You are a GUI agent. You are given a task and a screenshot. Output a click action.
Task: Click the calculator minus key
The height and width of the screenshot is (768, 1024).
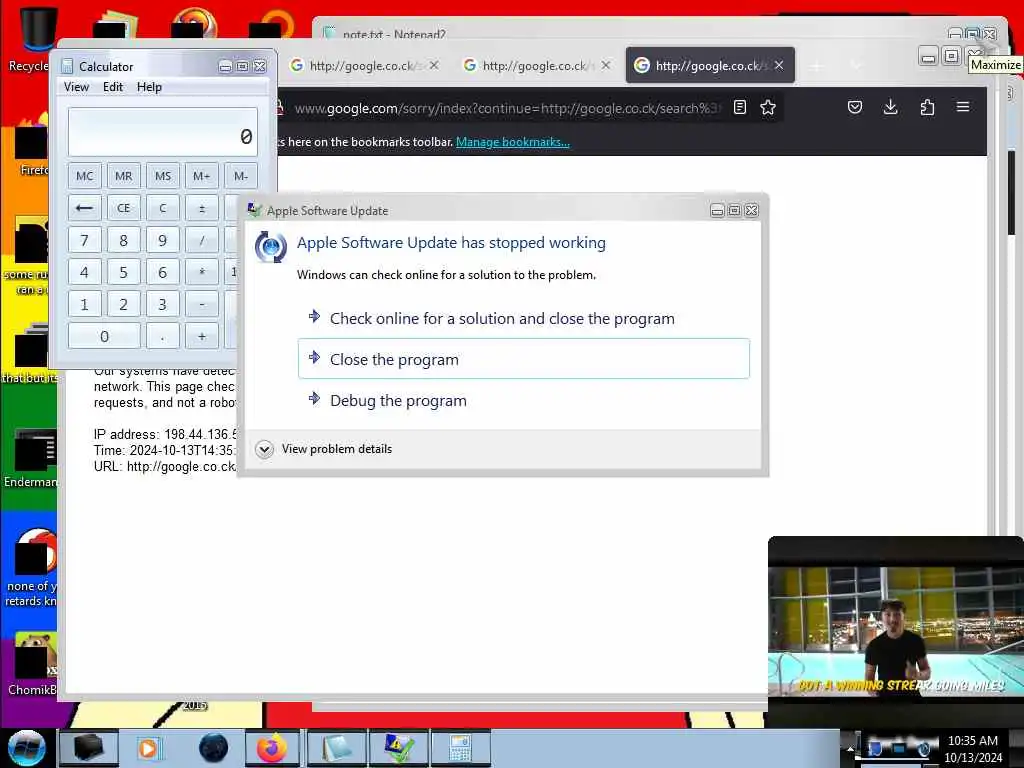[x=202, y=304]
